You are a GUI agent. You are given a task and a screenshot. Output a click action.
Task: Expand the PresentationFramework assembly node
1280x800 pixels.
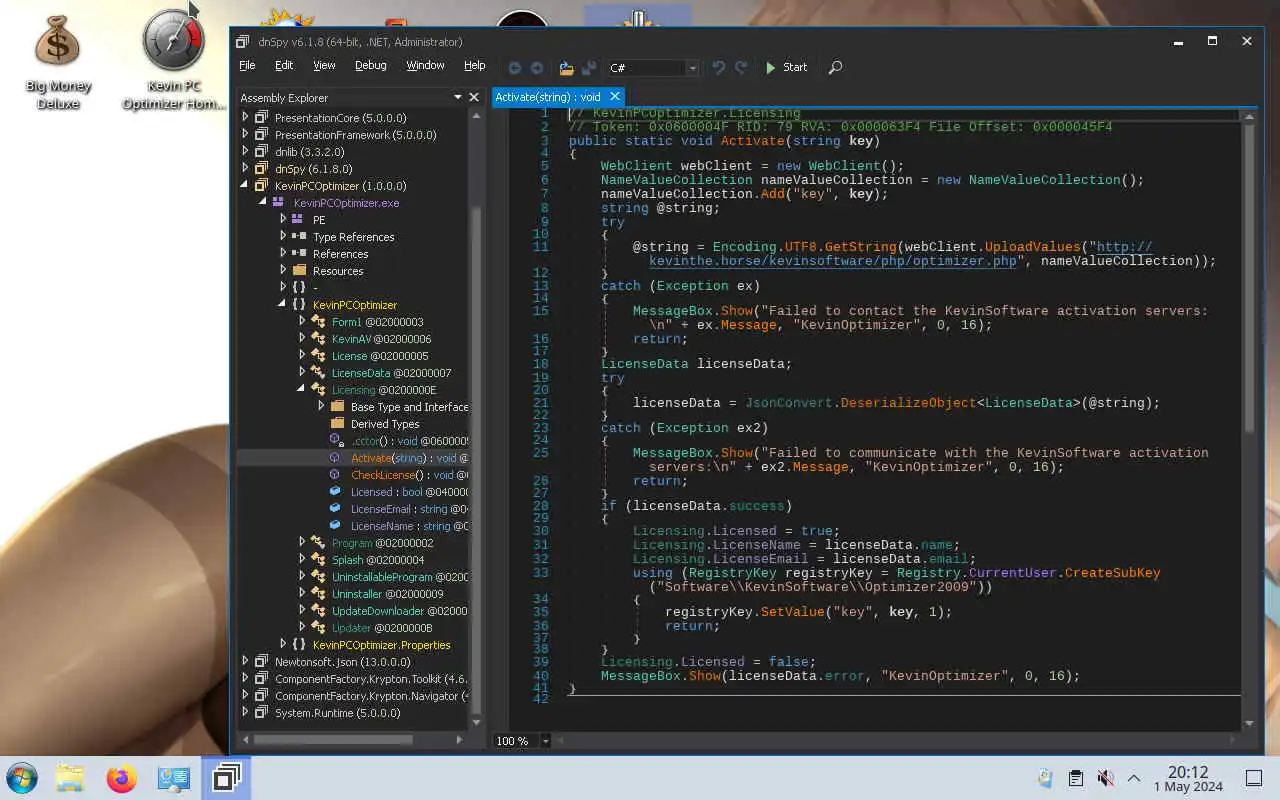245,135
